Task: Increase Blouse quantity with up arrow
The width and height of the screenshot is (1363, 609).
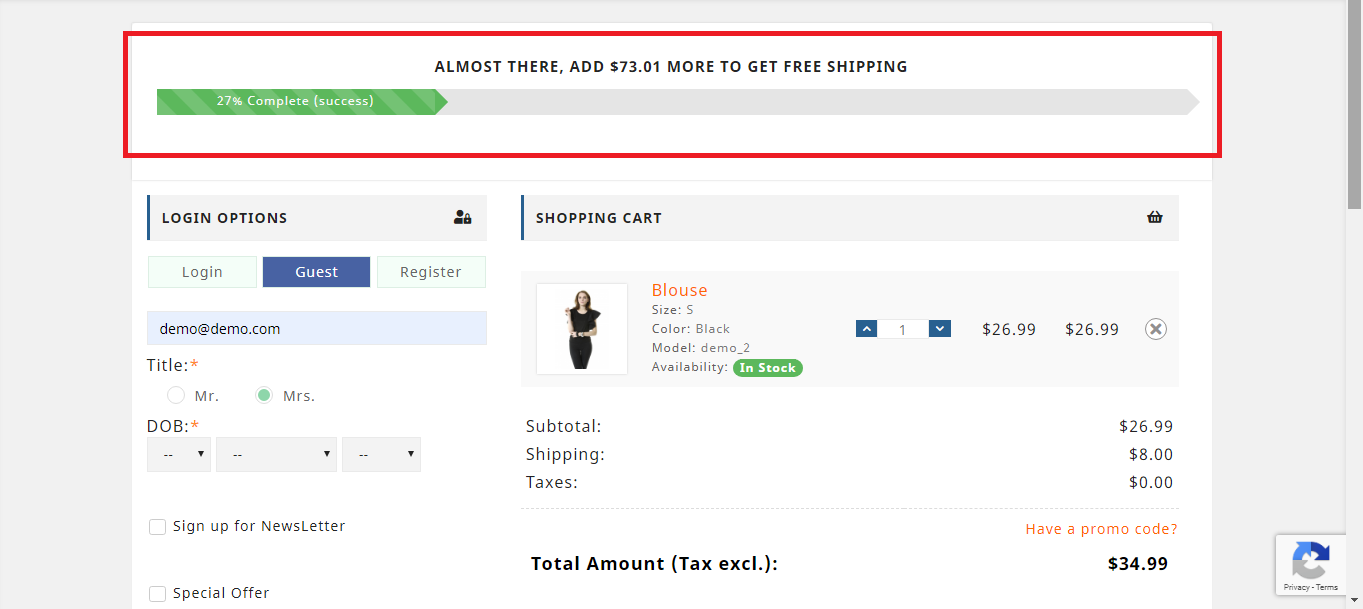Action: 867,329
